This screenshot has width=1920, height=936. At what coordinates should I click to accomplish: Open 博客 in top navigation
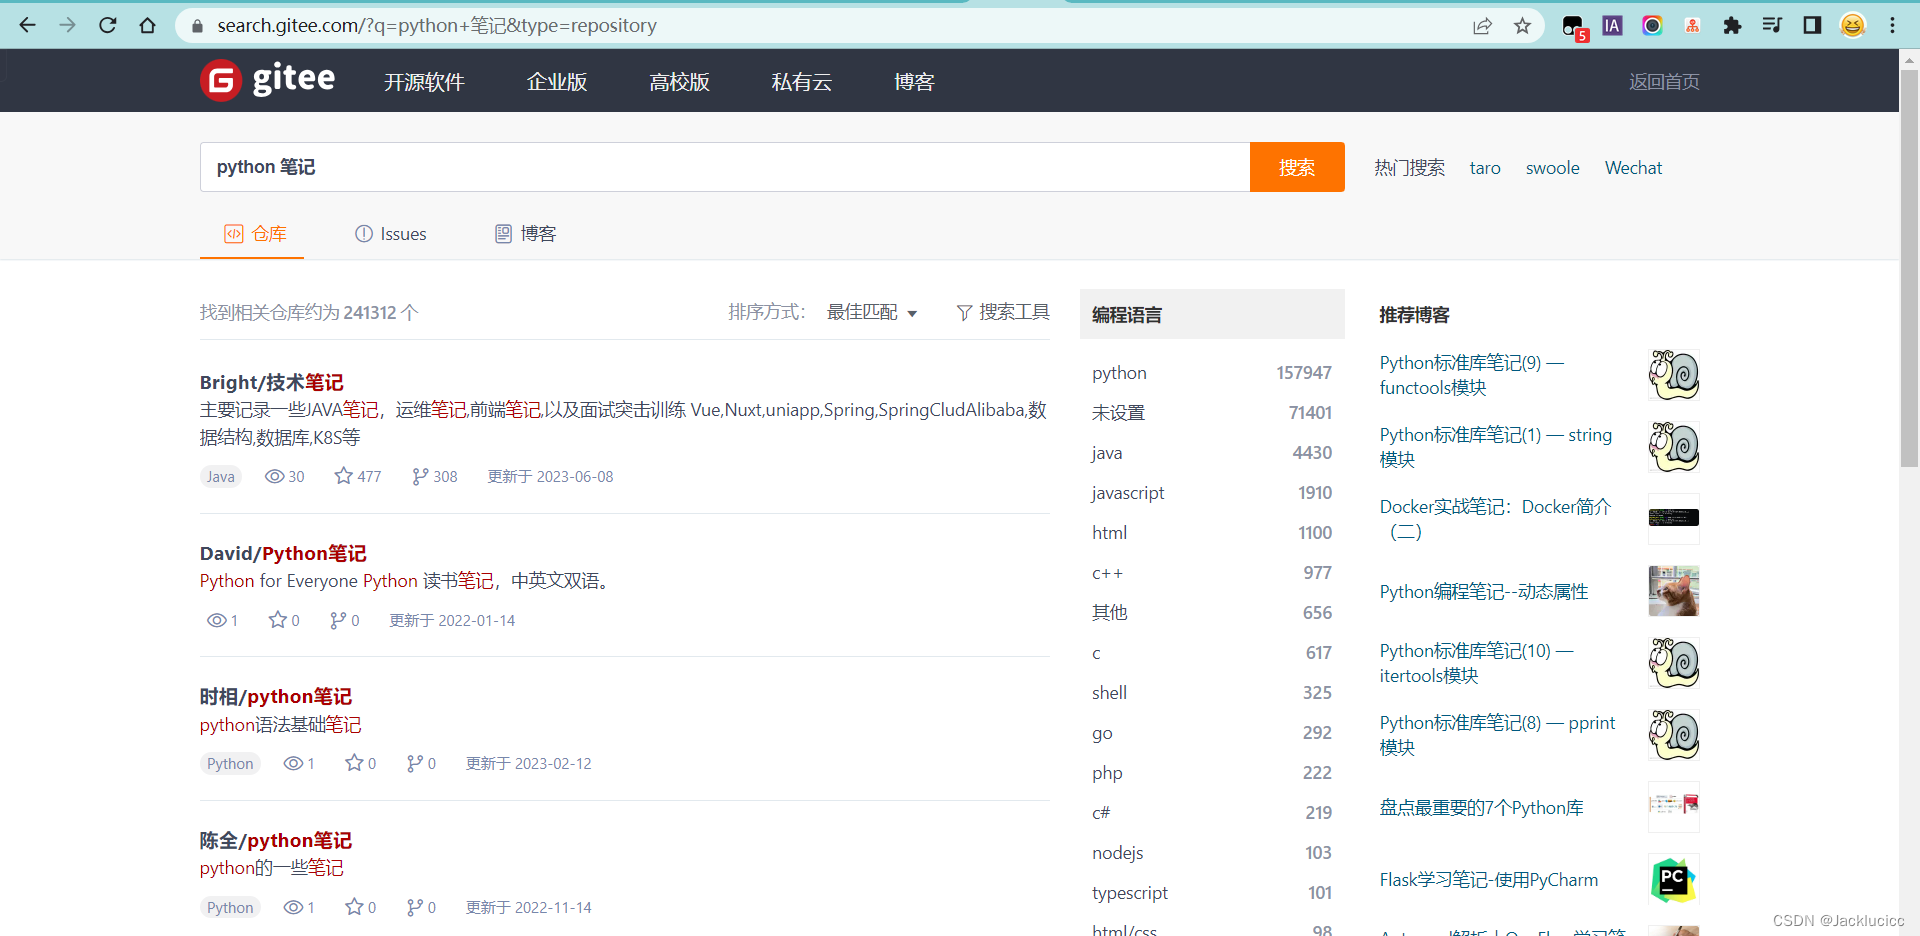coord(914,82)
